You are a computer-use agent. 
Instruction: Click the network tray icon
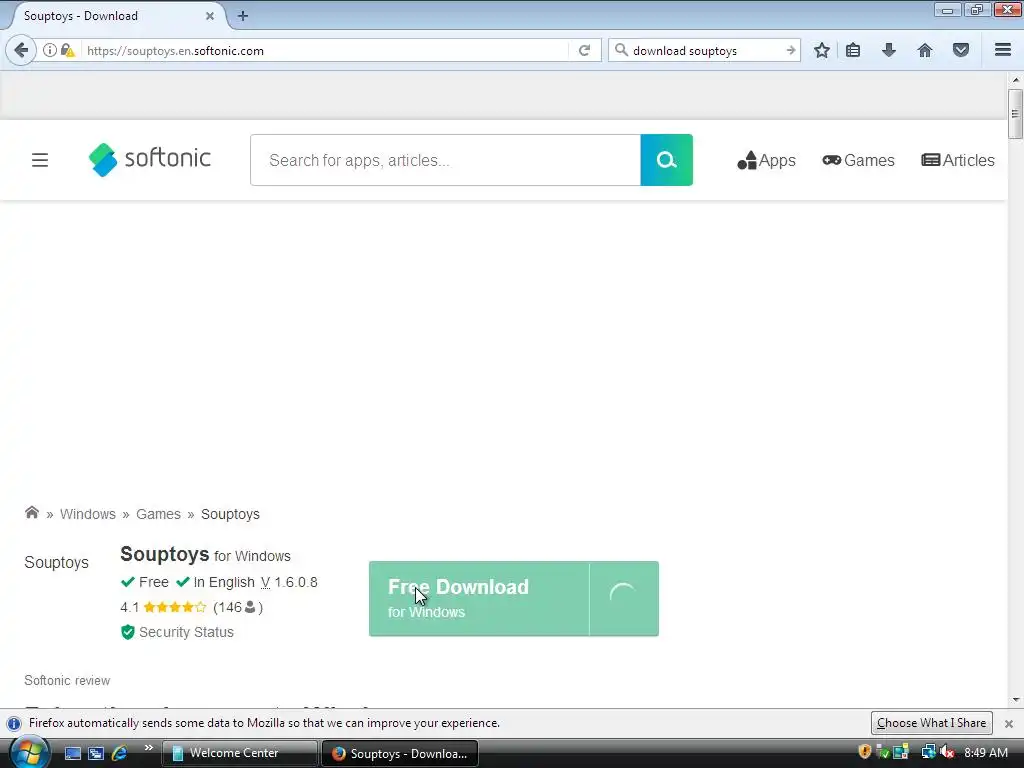pos(927,752)
